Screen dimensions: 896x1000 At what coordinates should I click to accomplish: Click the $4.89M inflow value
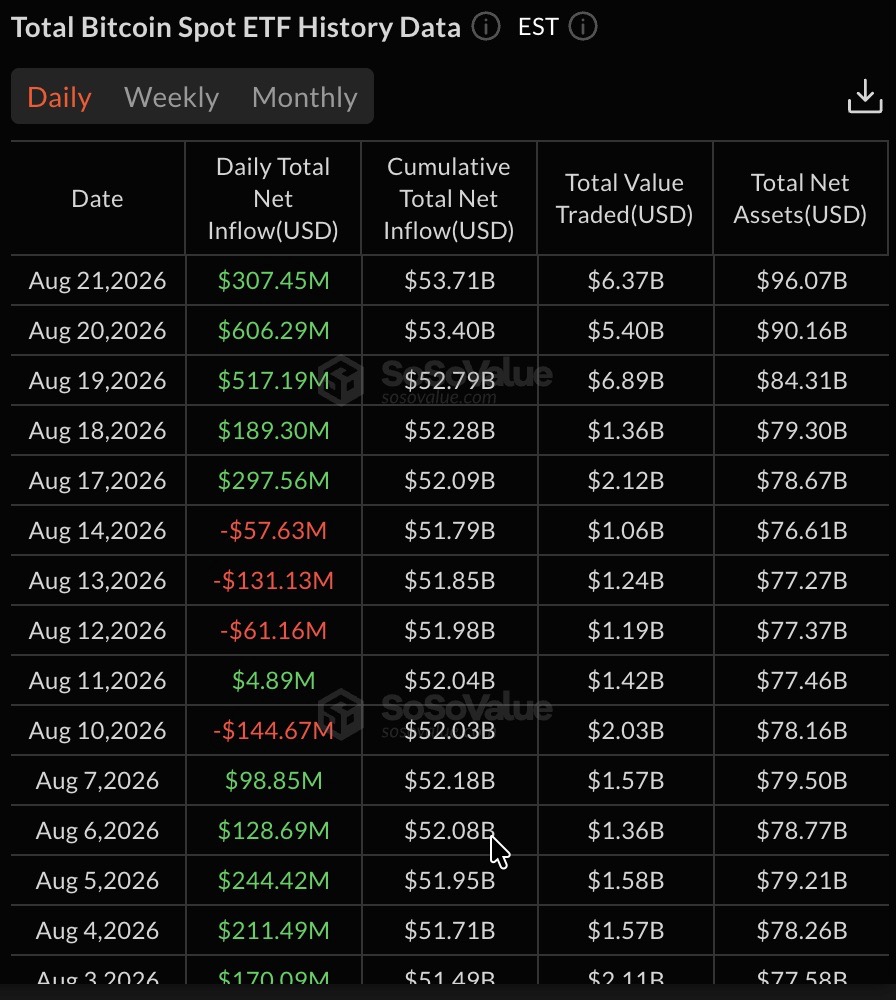[x=274, y=680]
